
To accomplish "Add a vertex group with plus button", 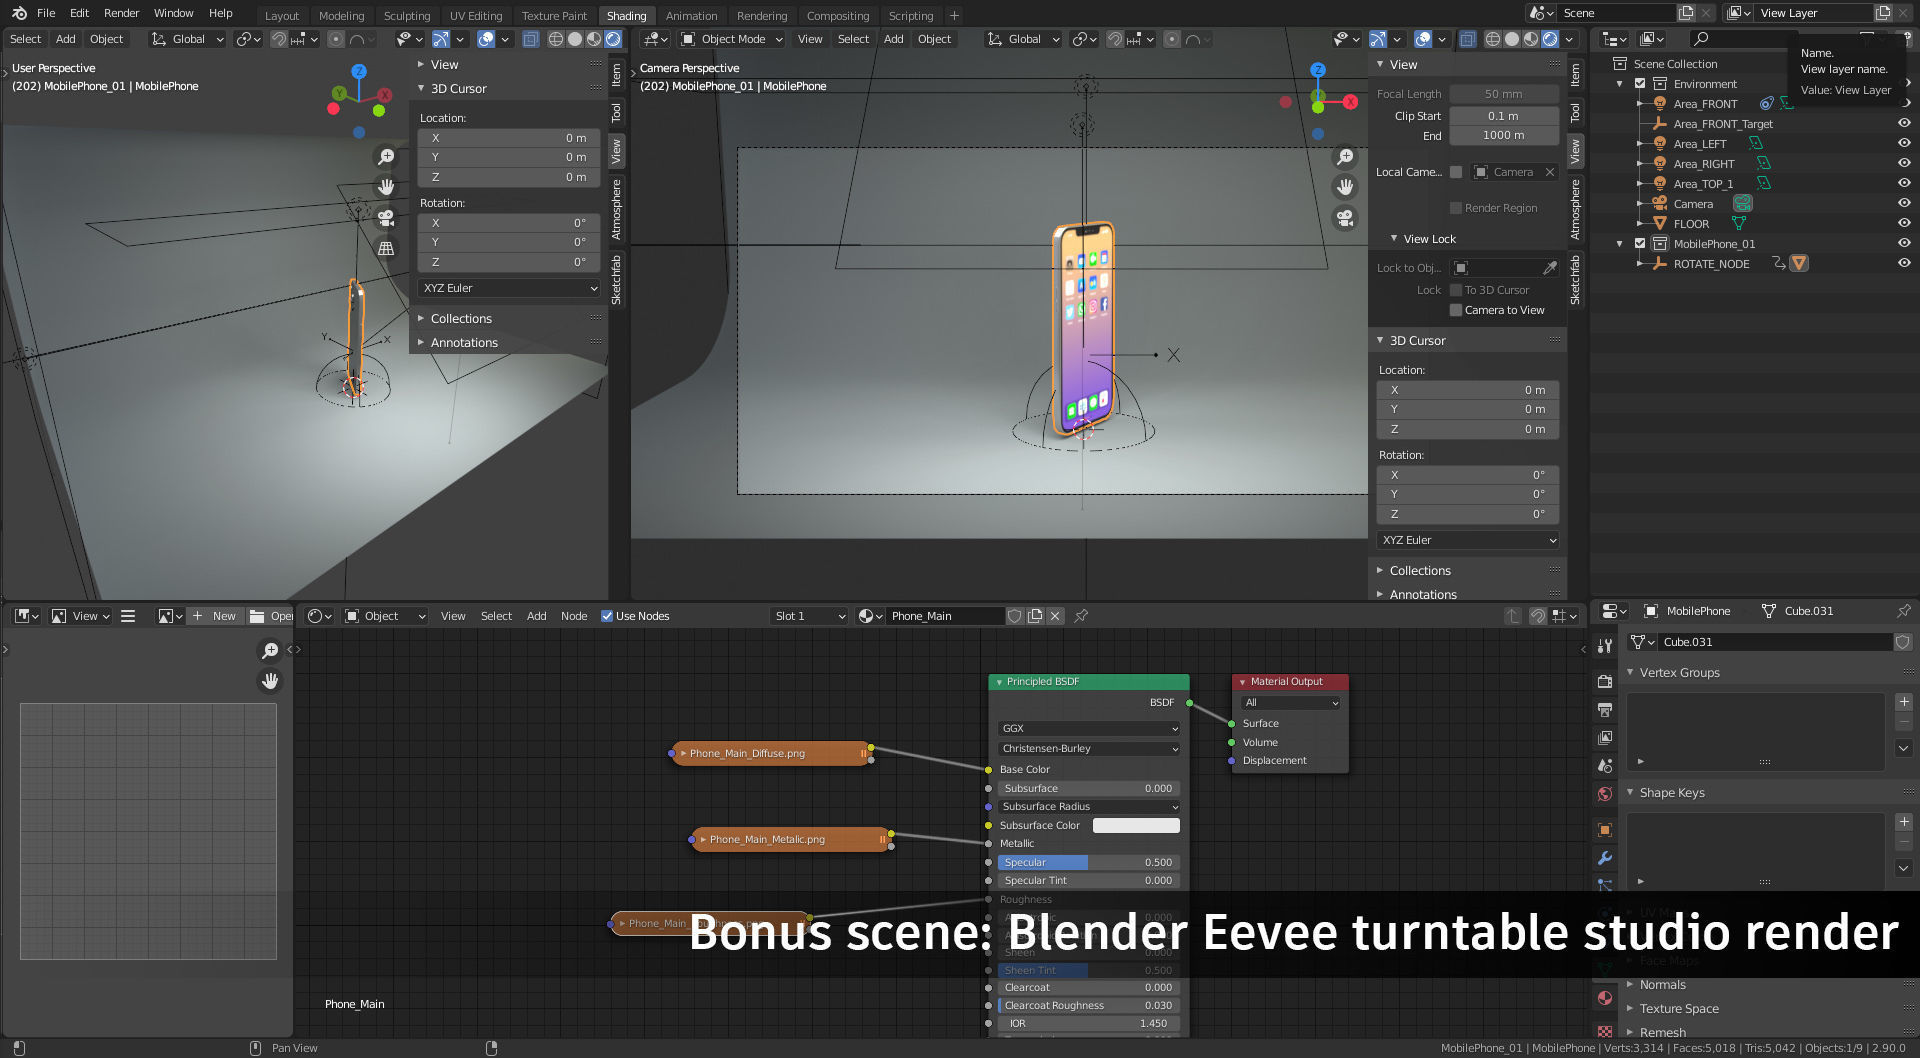I will click(1904, 702).
